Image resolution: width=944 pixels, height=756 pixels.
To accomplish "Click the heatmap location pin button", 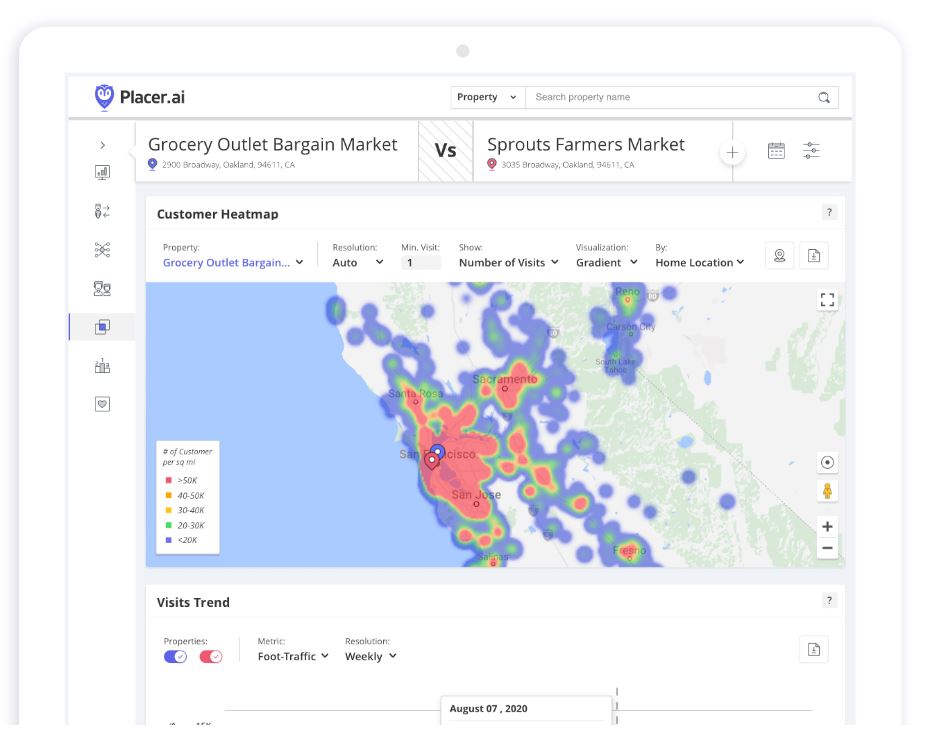I will (x=780, y=256).
